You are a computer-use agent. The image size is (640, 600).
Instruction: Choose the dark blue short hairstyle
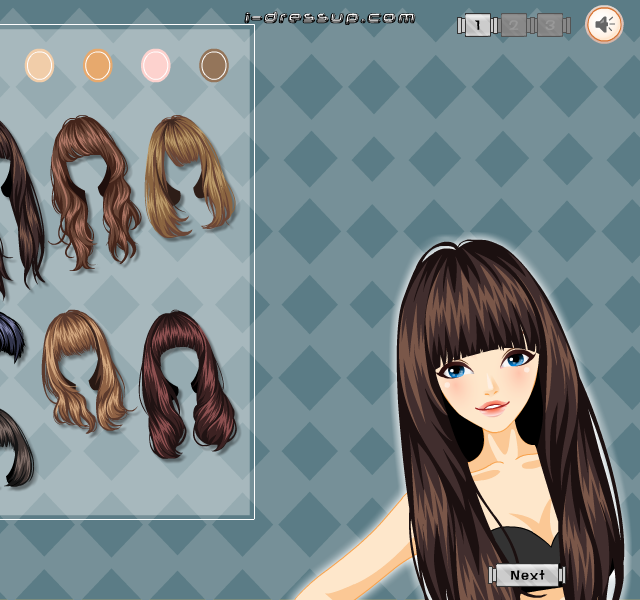pos(10,337)
